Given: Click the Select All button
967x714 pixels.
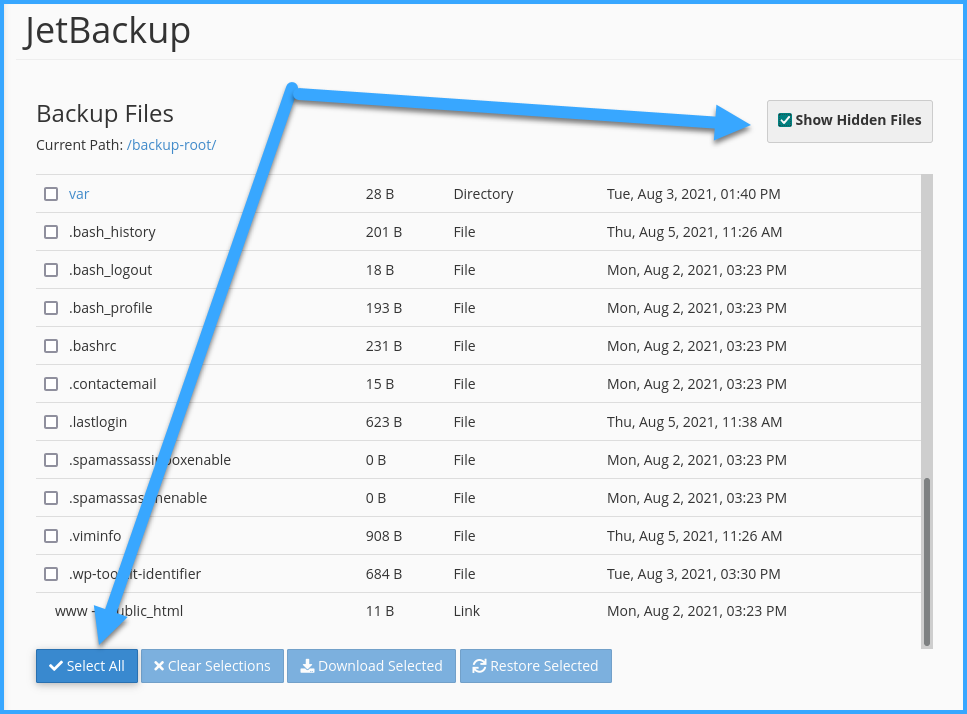Looking at the screenshot, I should pyautogui.click(x=87, y=666).
